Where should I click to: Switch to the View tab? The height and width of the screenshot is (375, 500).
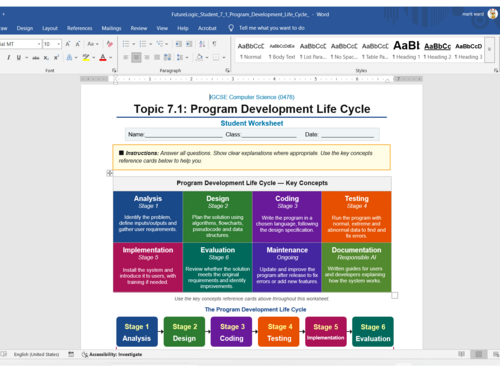point(162,28)
